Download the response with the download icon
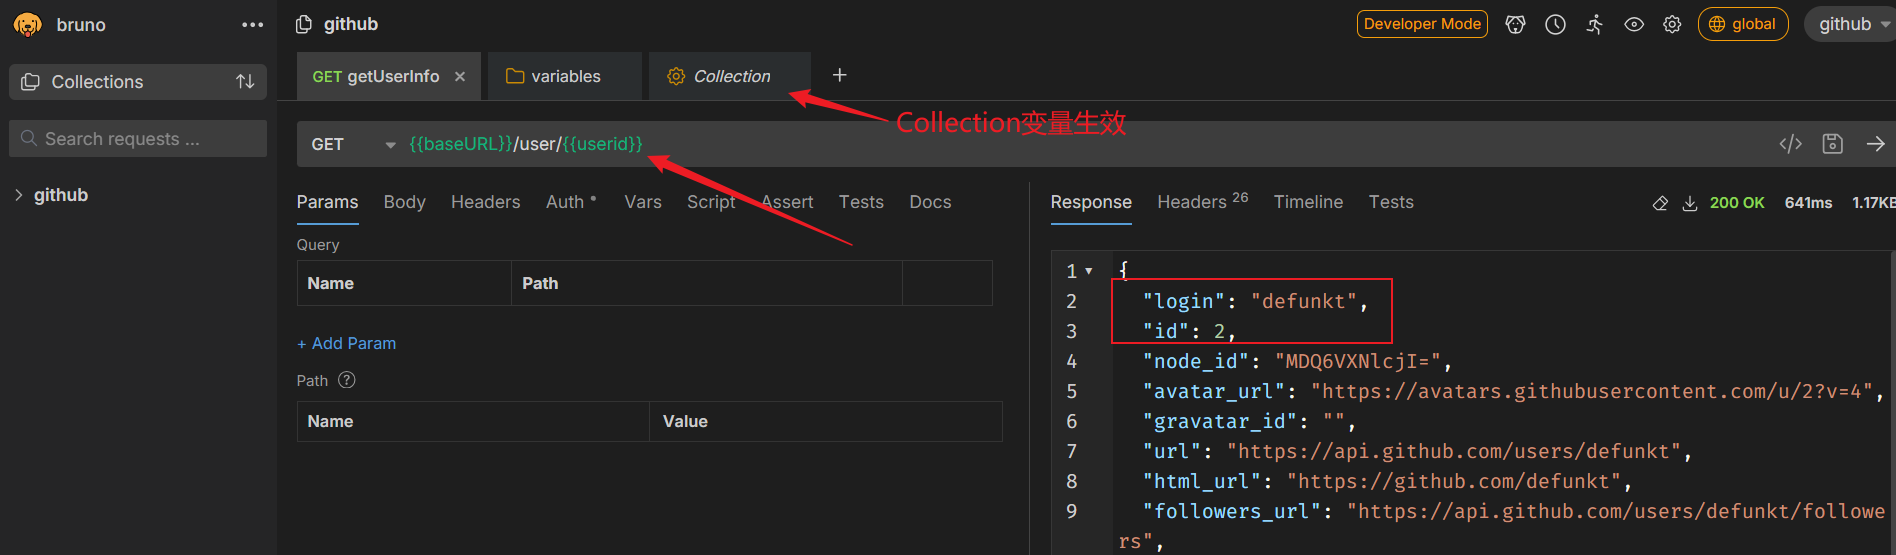 (x=1690, y=203)
